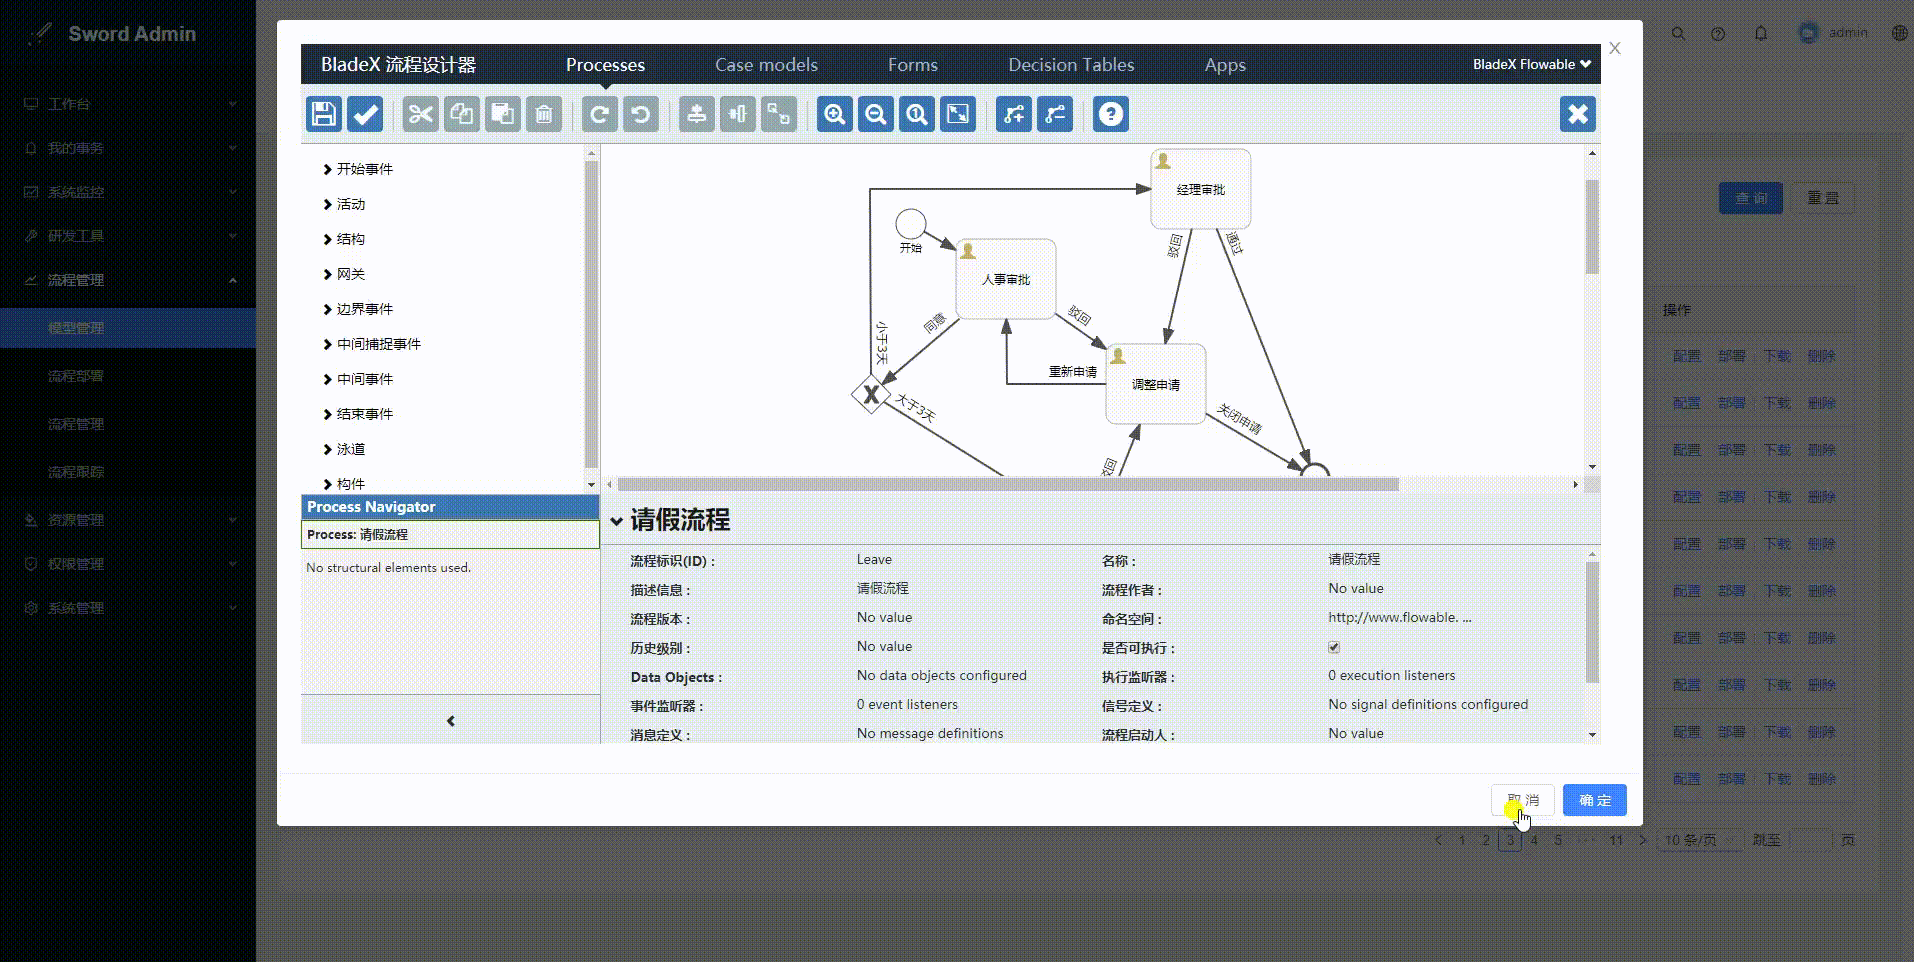The height and width of the screenshot is (962, 1914).
Task: Select Process: 请假流程 in navigator
Action: 450,534
